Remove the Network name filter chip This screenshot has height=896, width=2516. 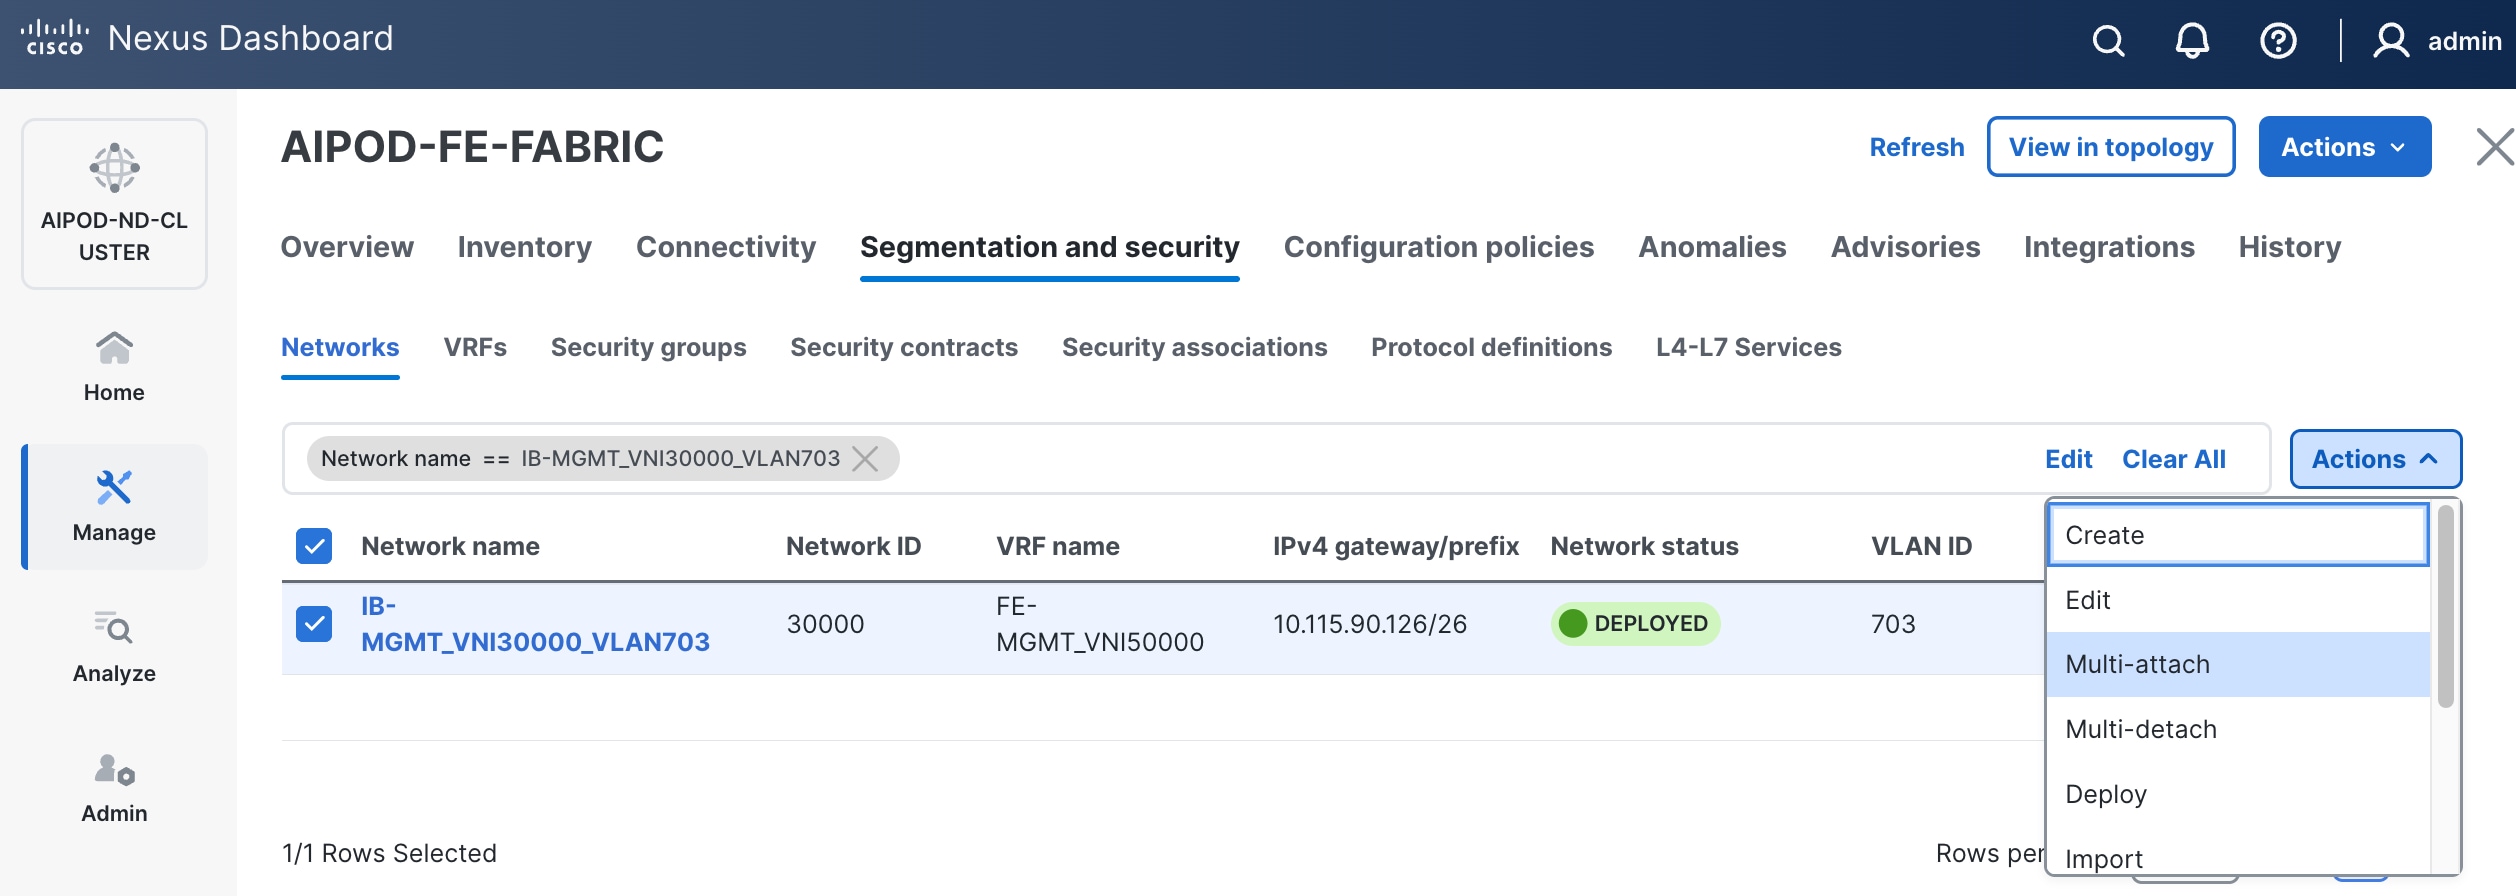tap(866, 459)
